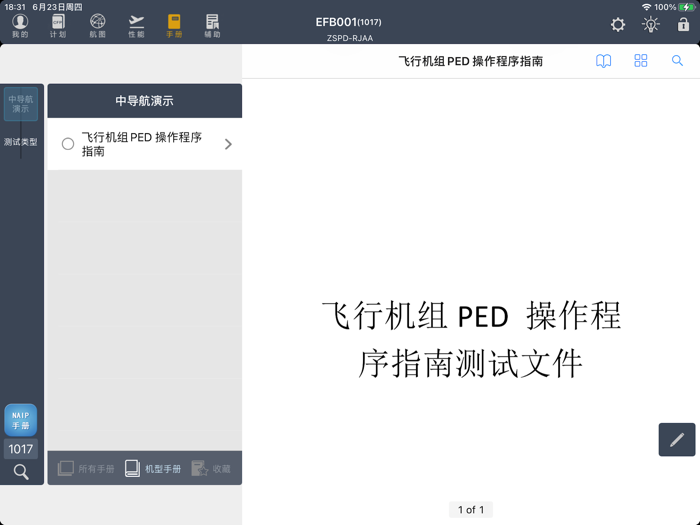Select the 手册 manuals tab
The height and width of the screenshot is (525, 700).
point(174,26)
